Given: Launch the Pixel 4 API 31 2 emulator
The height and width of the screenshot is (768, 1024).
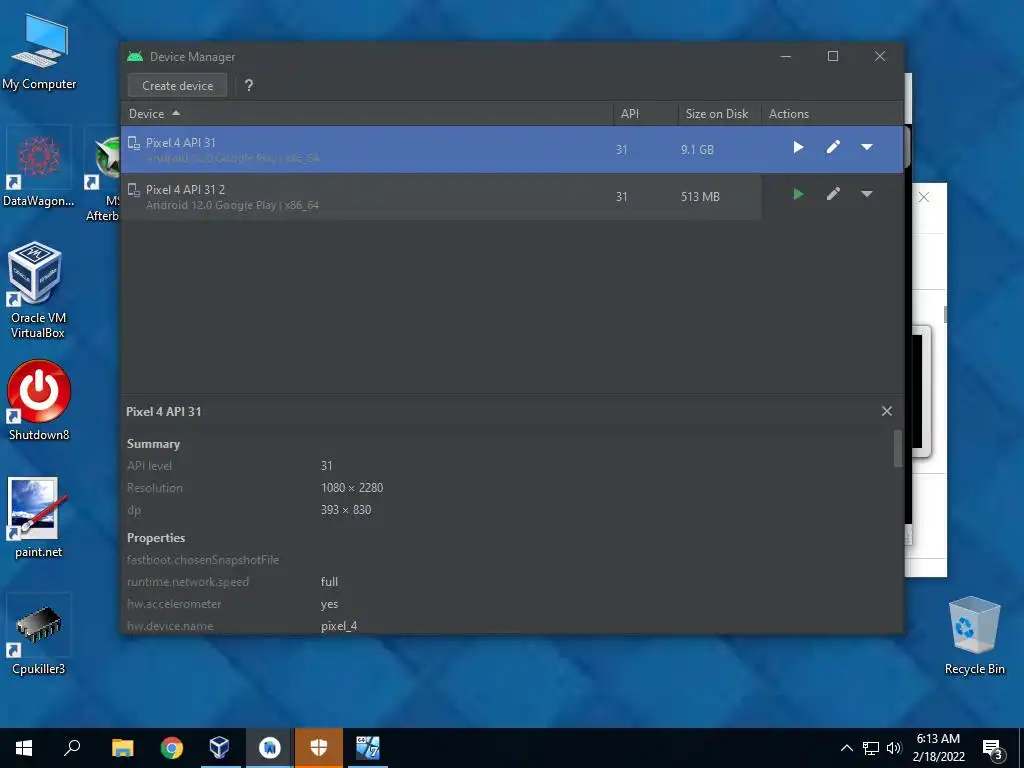Looking at the screenshot, I should [x=798, y=194].
